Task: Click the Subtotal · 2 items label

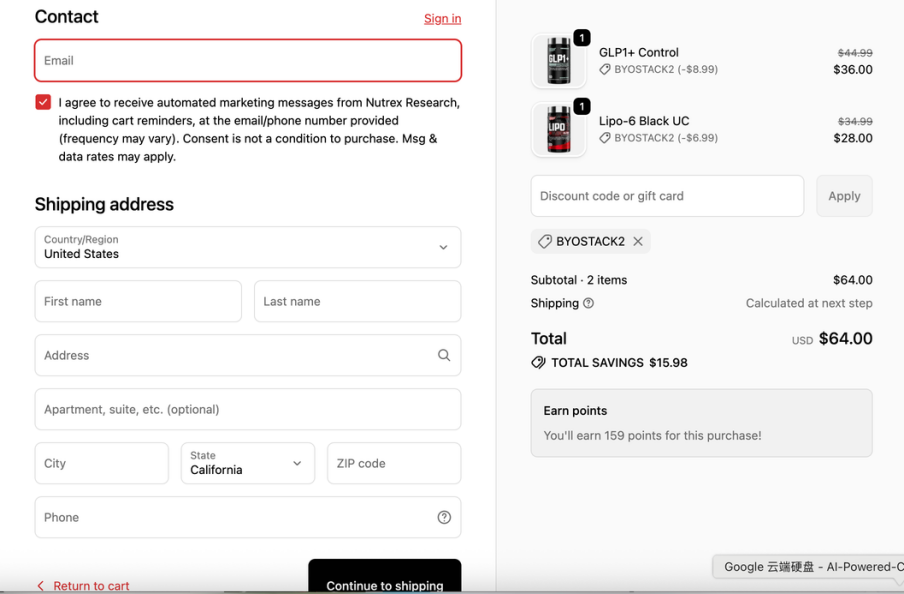Action: pos(579,280)
